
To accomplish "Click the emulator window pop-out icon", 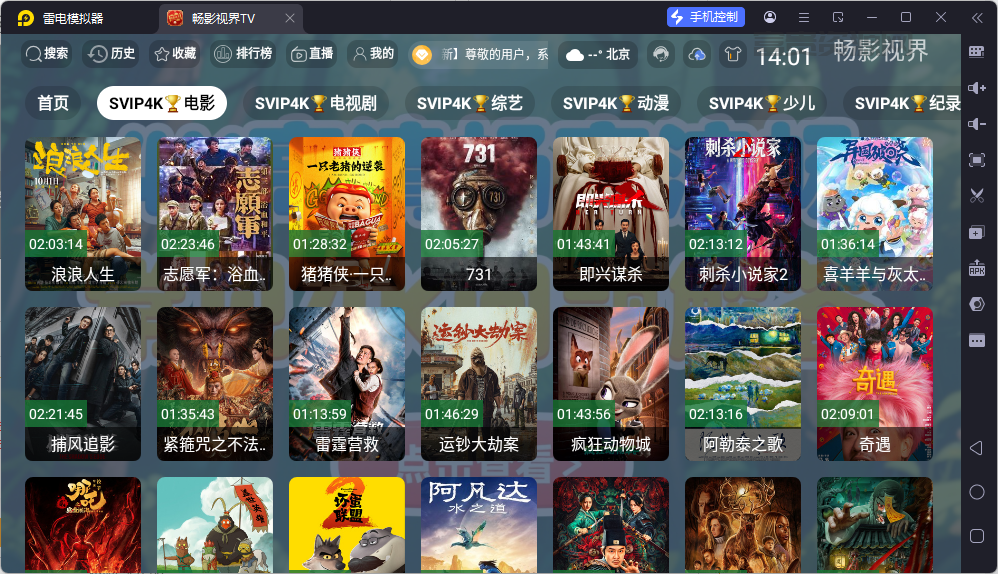I will point(838,18).
